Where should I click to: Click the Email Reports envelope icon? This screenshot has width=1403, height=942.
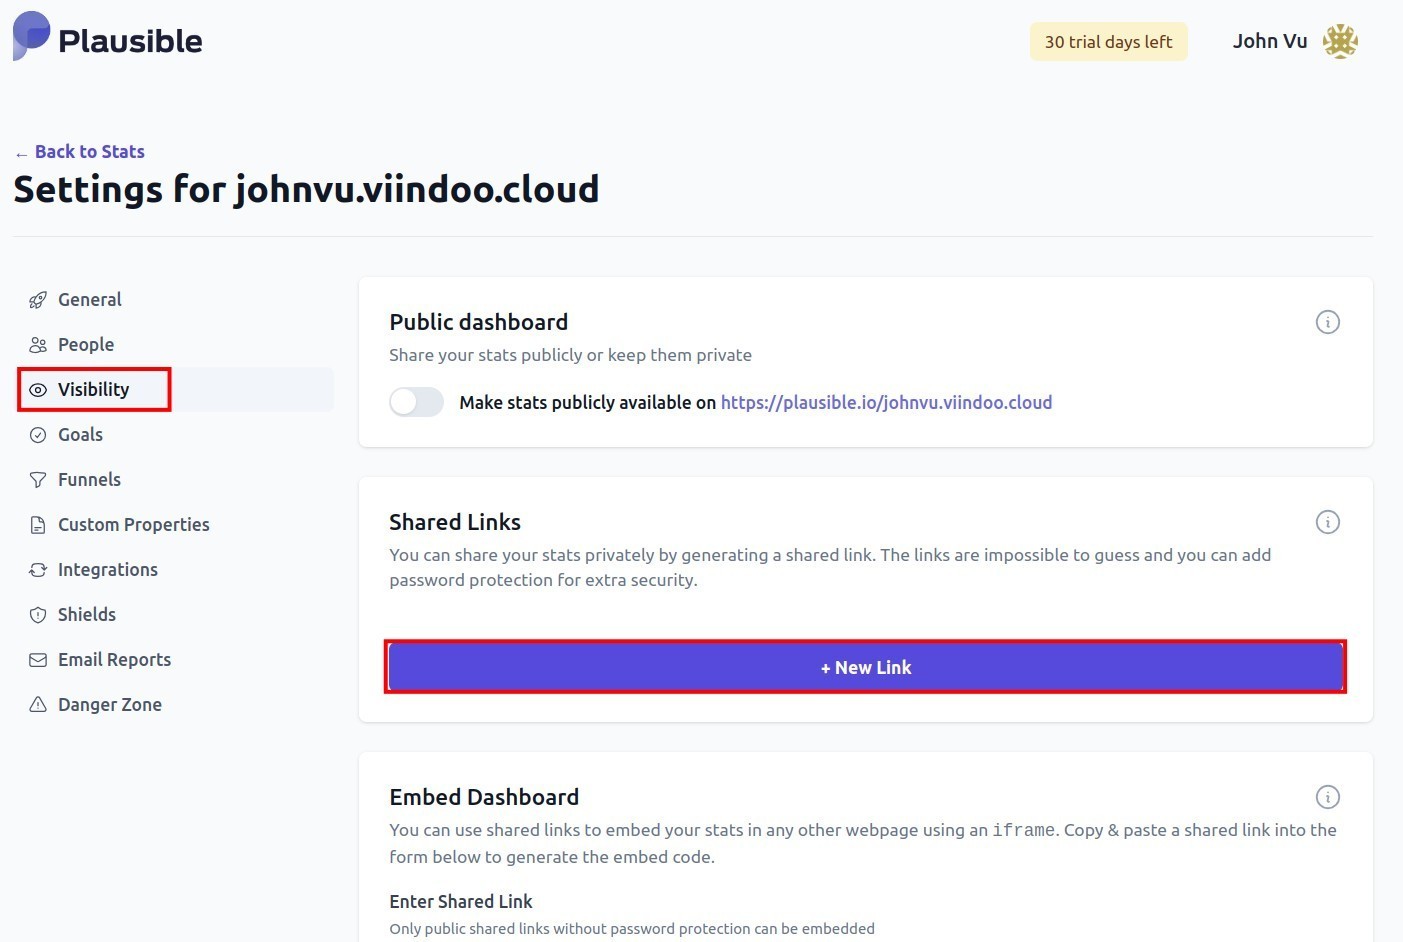37,659
